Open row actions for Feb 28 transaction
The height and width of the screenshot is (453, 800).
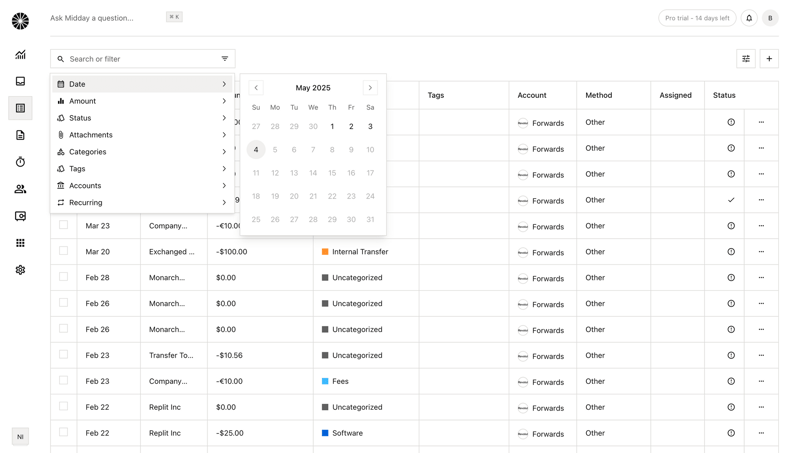tap(761, 278)
